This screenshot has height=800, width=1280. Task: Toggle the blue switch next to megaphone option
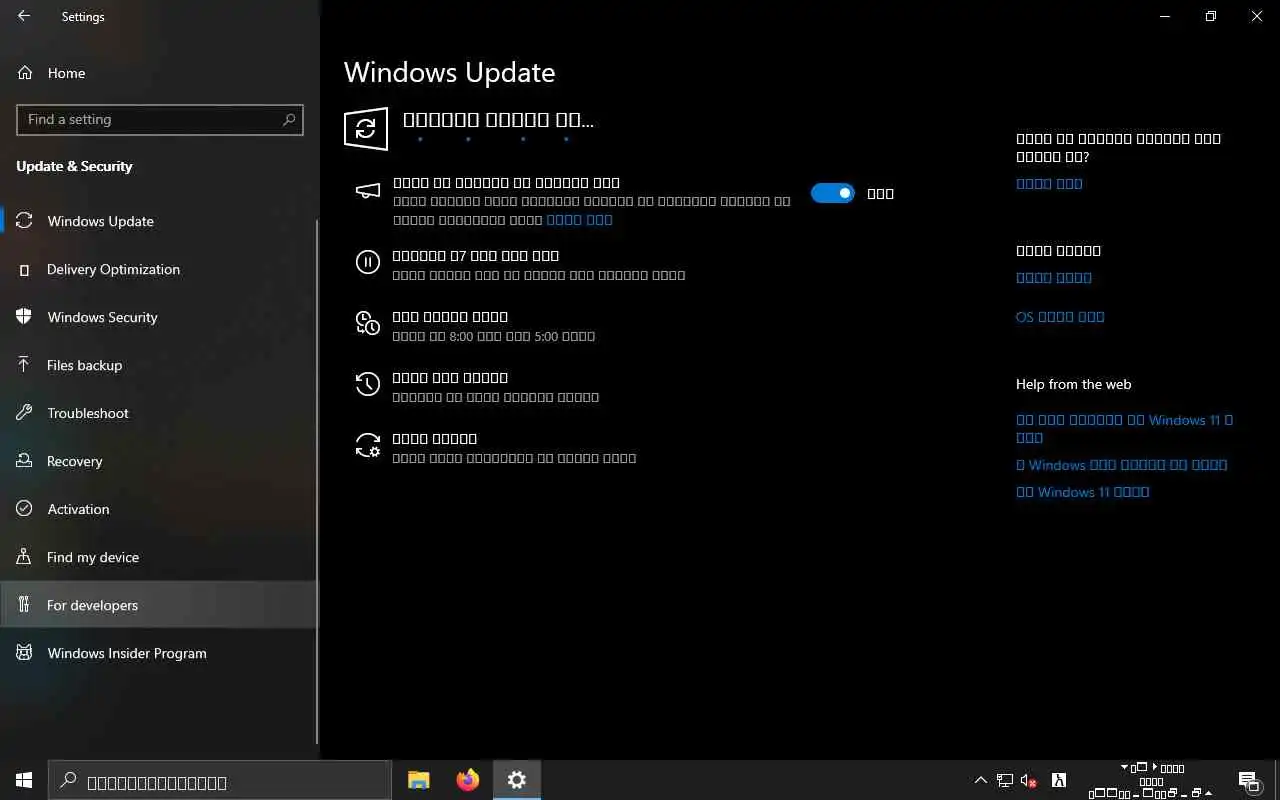[x=832, y=193]
